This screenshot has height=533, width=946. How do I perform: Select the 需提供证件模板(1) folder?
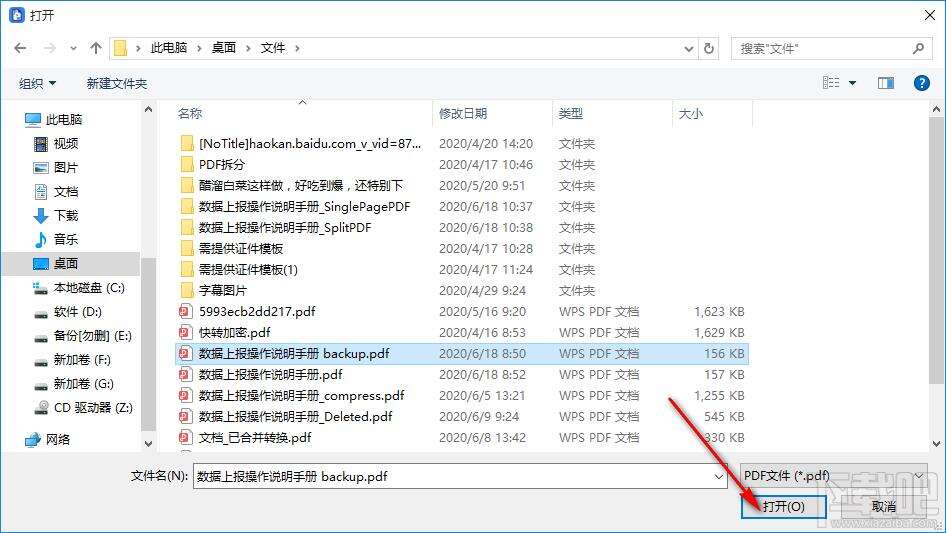pyautogui.click(x=248, y=270)
